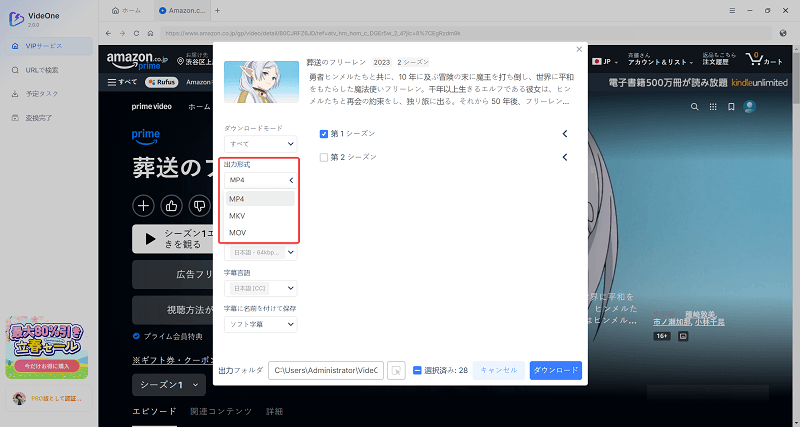The height and width of the screenshot is (427, 800).
Task: Click the 小林千晃 cast link
Action: pyautogui.click(x=709, y=322)
